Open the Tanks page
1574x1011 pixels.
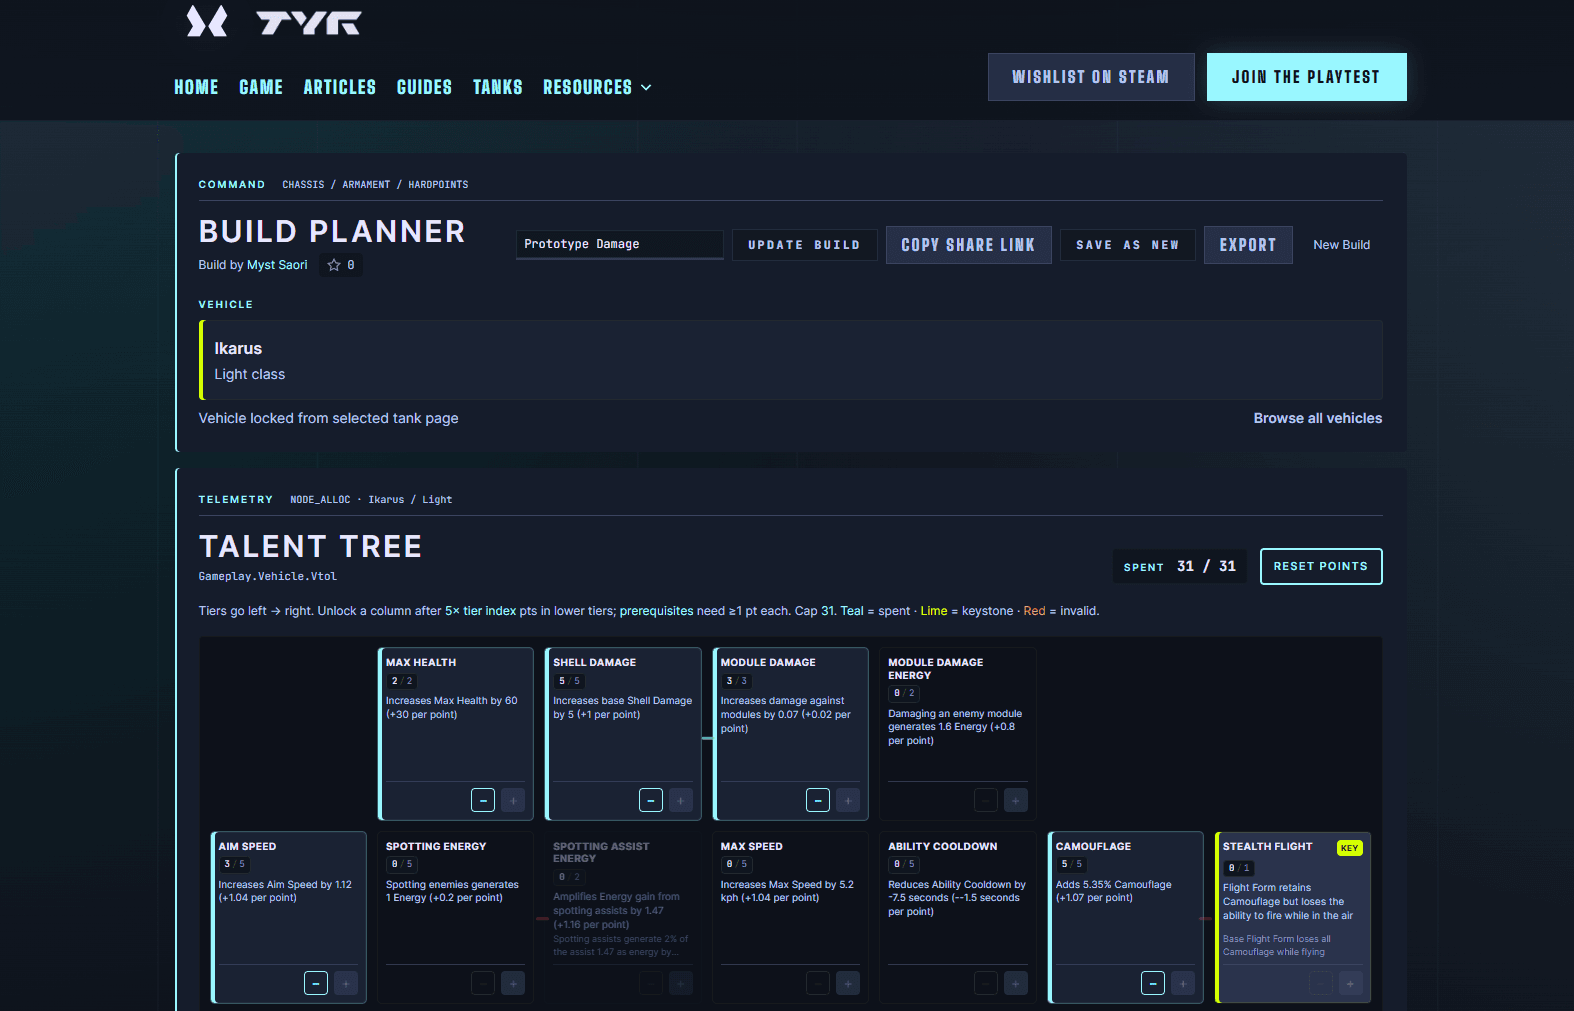[x=498, y=87]
